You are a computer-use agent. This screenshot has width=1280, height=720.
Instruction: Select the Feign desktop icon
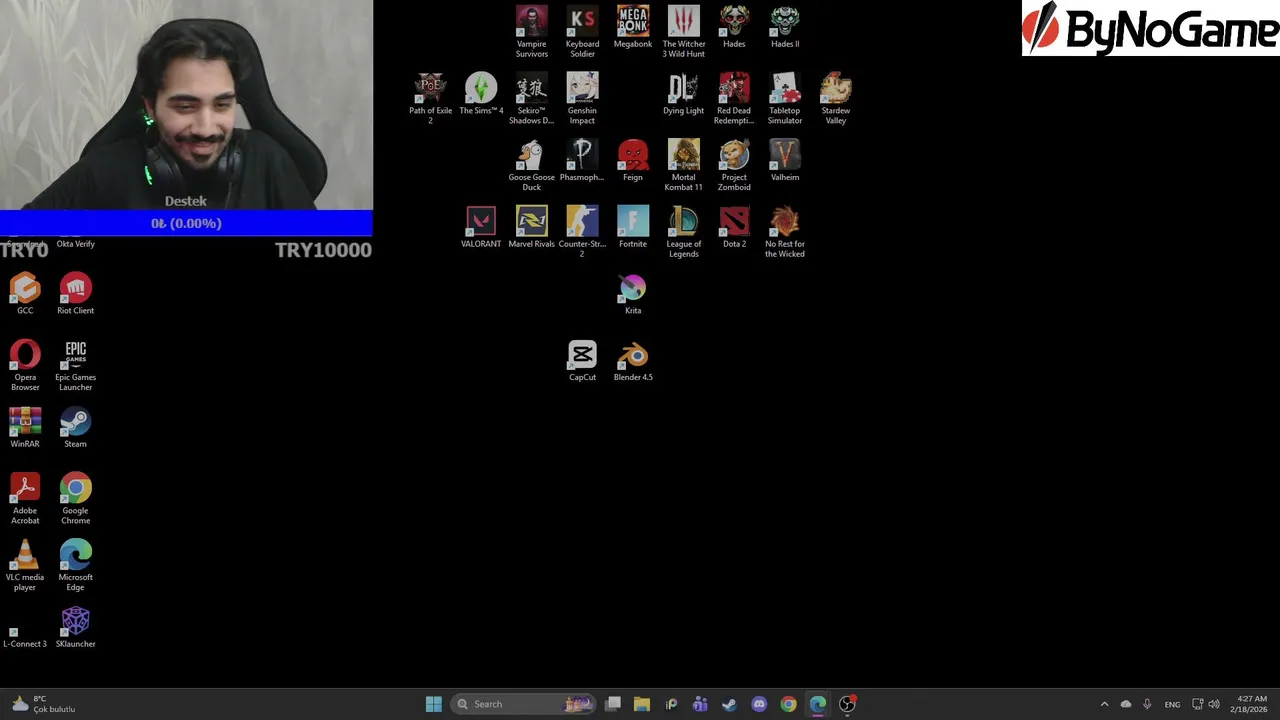[x=633, y=160]
